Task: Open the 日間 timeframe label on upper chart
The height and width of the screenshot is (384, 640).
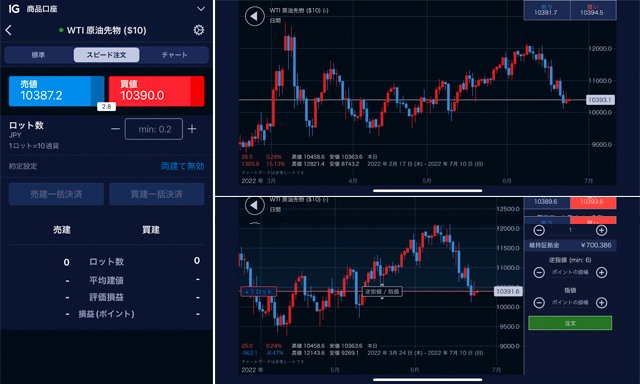Action: coord(275,20)
